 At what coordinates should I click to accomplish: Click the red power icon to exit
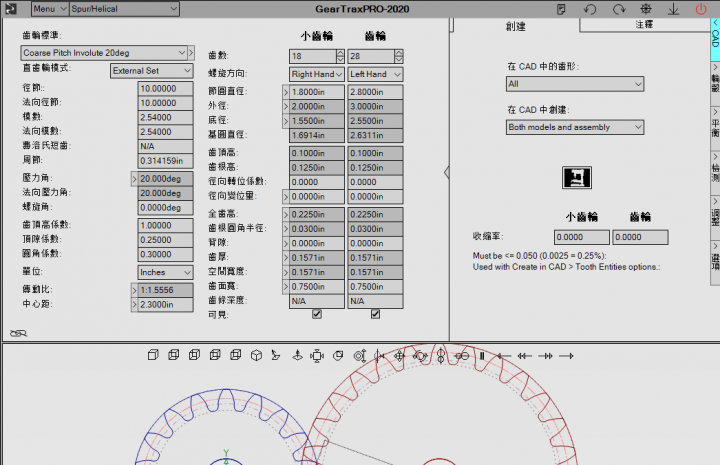coord(700,9)
